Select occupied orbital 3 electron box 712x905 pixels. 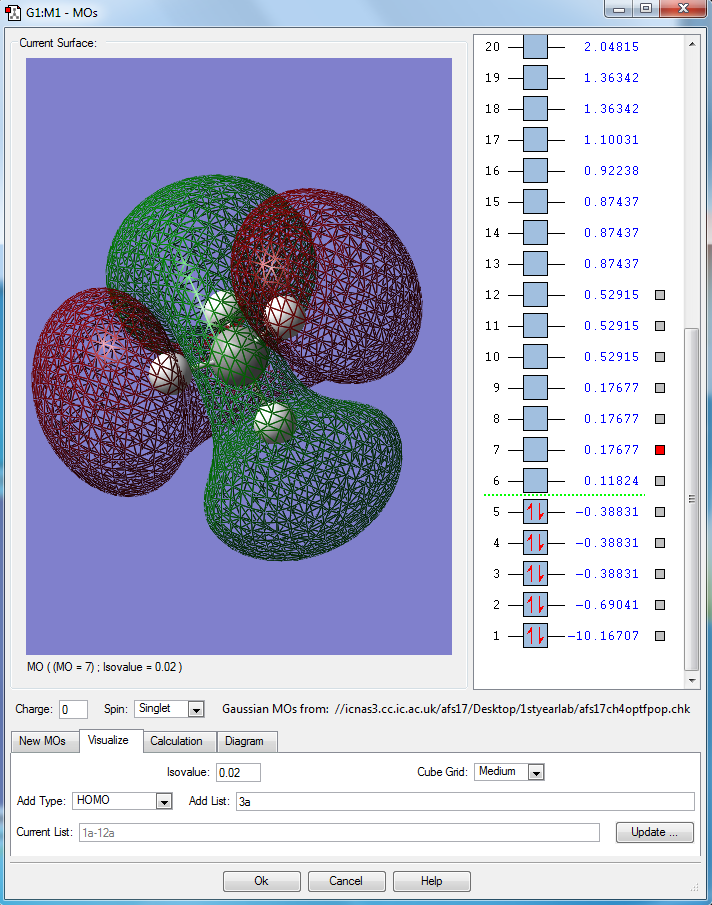coord(535,574)
